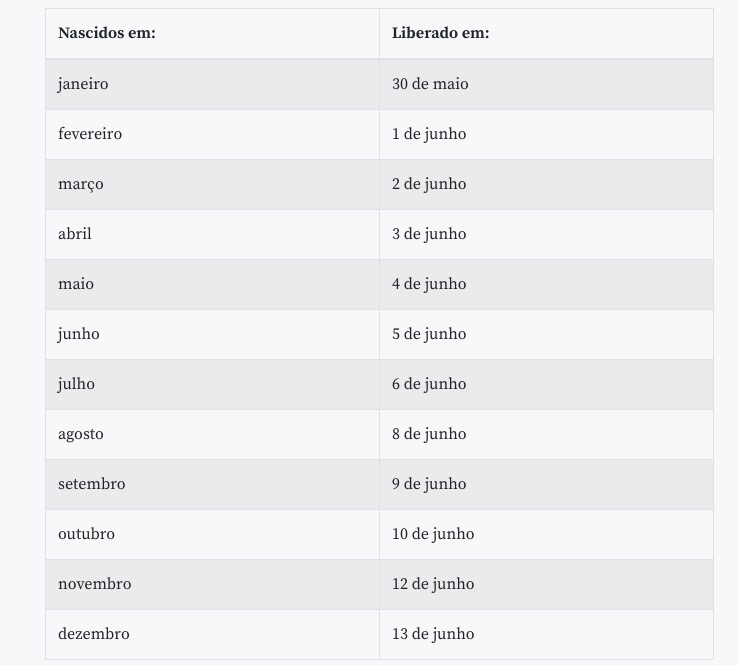Click the "8 de junho" date cell
This screenshot has width=739, height=665.
429,434
